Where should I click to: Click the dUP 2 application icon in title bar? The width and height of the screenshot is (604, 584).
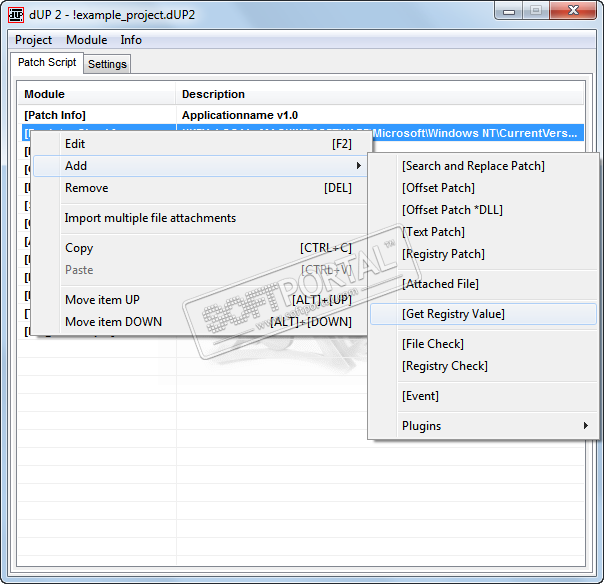[16, 13]
